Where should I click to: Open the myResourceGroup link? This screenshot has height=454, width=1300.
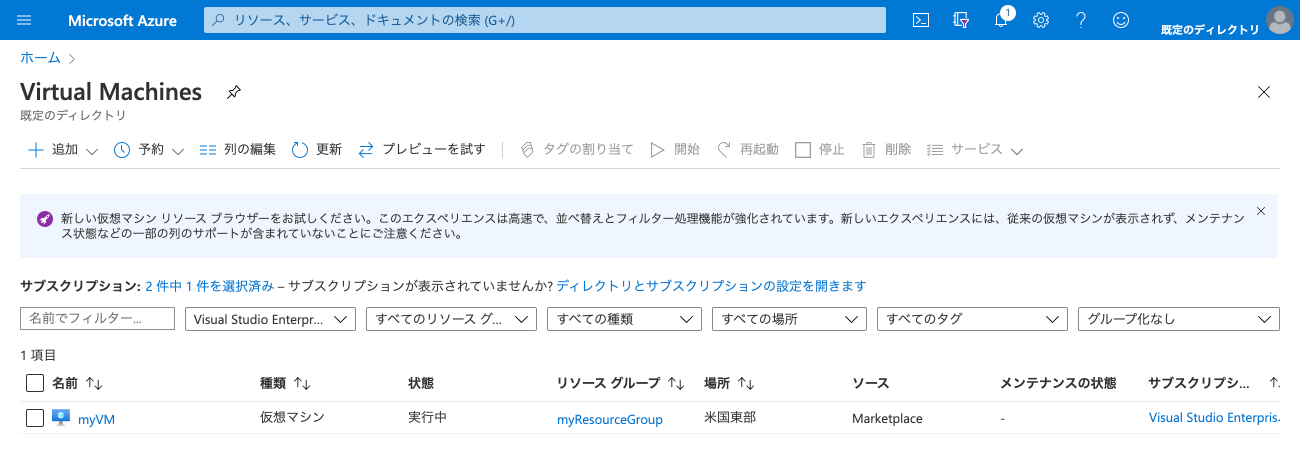click(x=610, y=419)
